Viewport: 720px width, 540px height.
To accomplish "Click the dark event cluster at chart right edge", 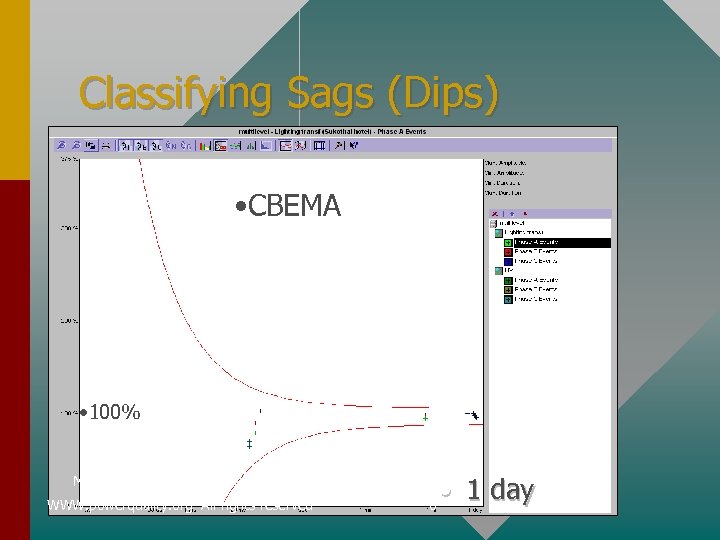I will pos(473,415).
